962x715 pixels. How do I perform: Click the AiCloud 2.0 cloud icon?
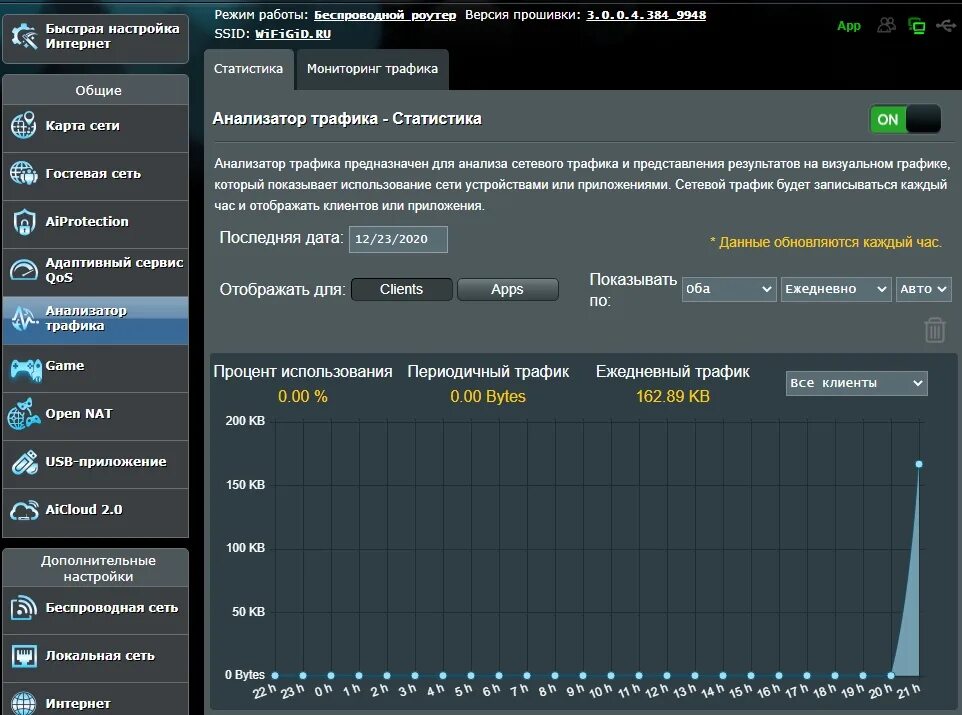(25, 510)
